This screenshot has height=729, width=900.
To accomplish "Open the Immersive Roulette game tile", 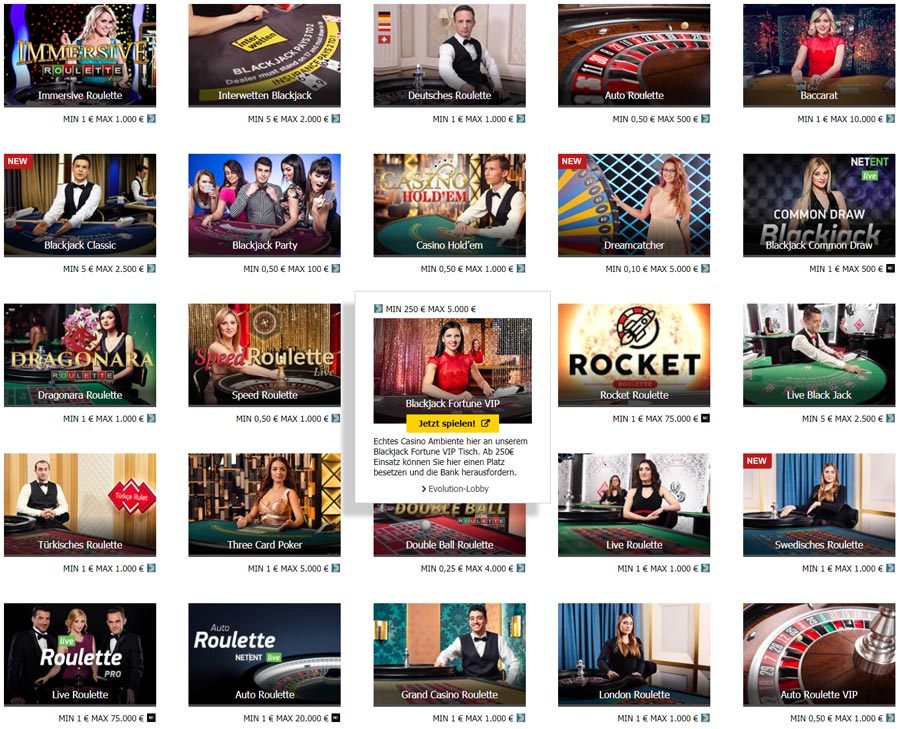I will pyautogui.click(x=80, y=55).
